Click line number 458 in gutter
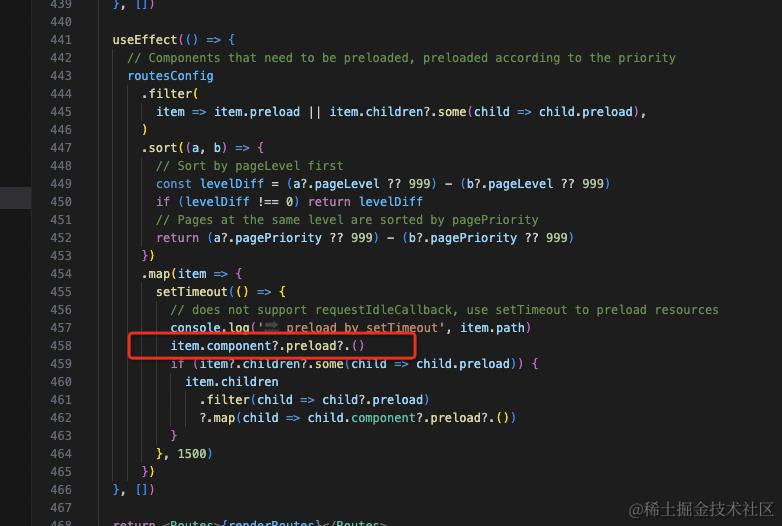782x526 pixels. point(61,346)
